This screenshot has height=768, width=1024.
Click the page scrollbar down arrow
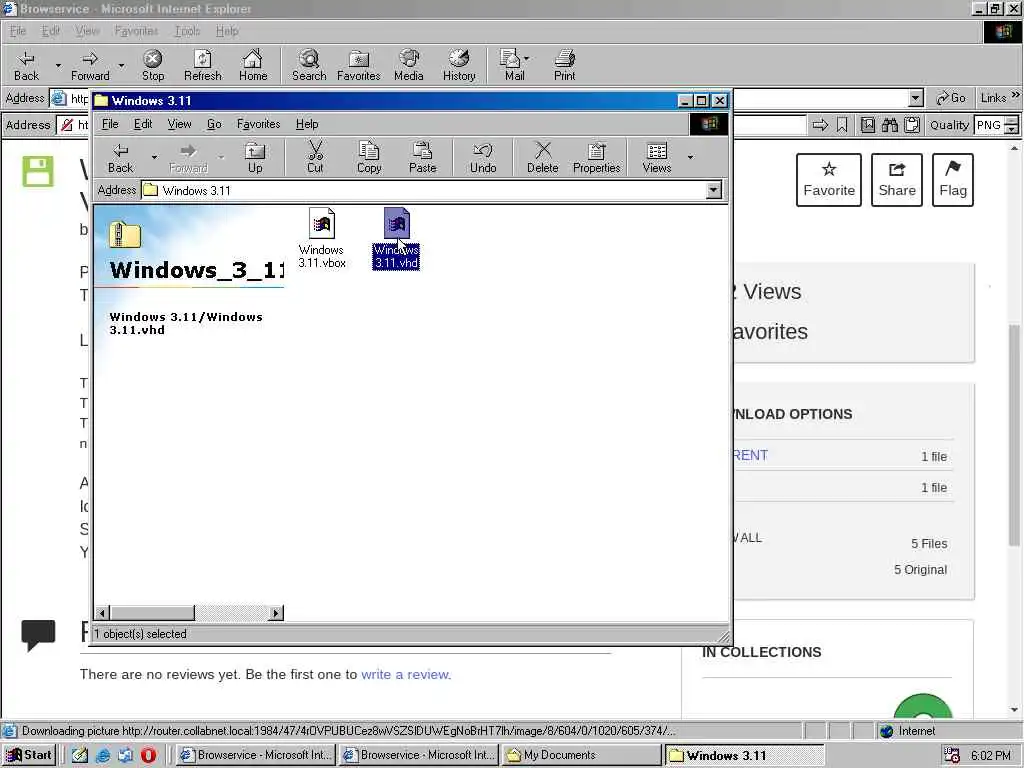point(1014,709)
